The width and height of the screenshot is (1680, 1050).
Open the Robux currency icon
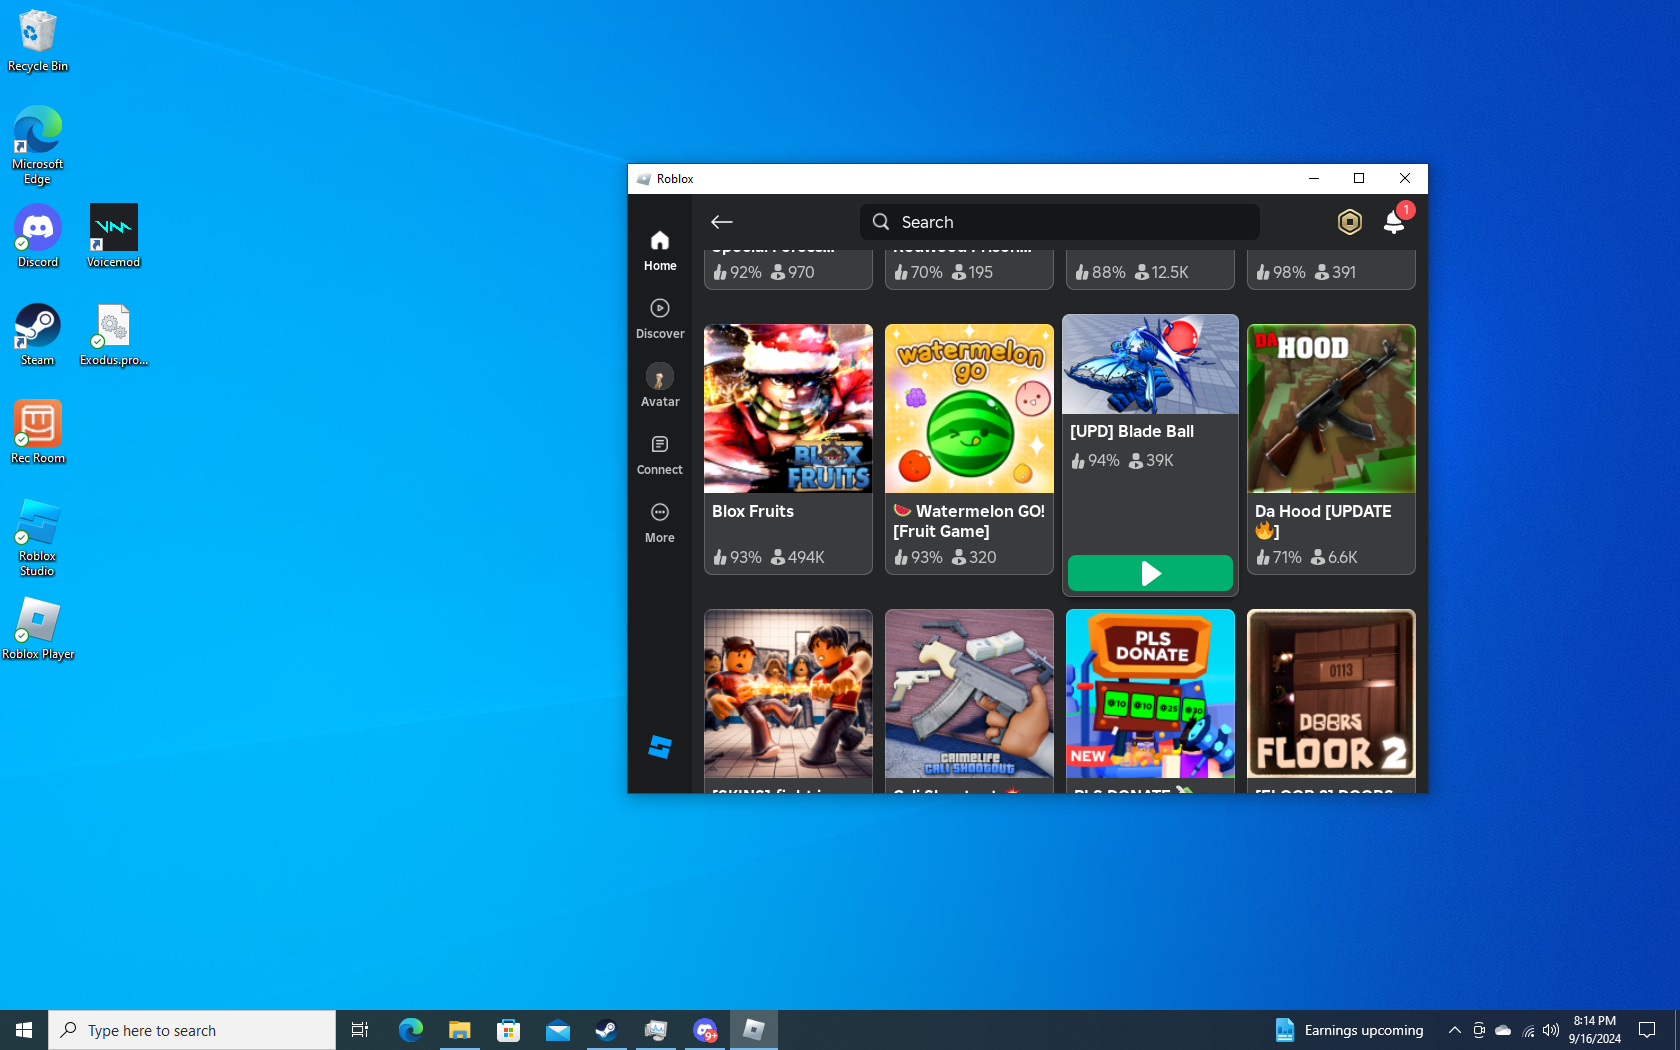pyautogui.click(x=1349, y=222)
